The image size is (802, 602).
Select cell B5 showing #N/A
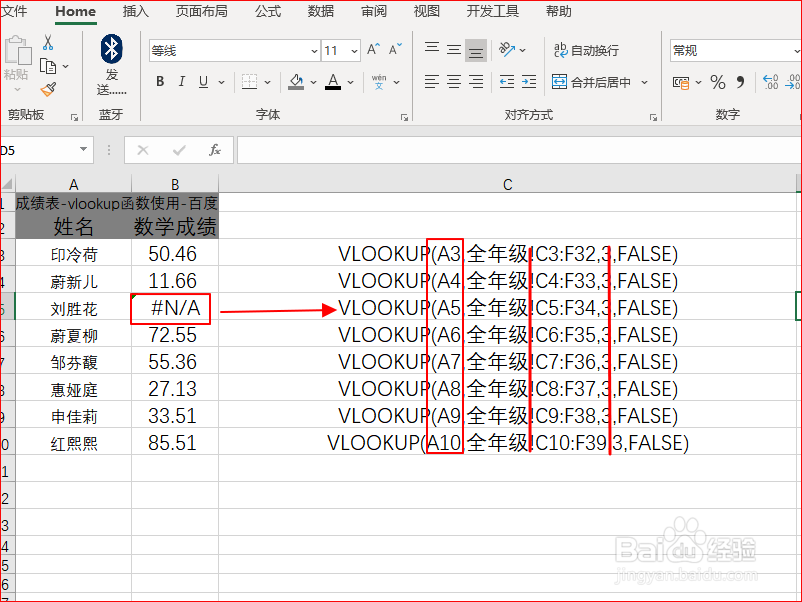[x=175, y=308]
